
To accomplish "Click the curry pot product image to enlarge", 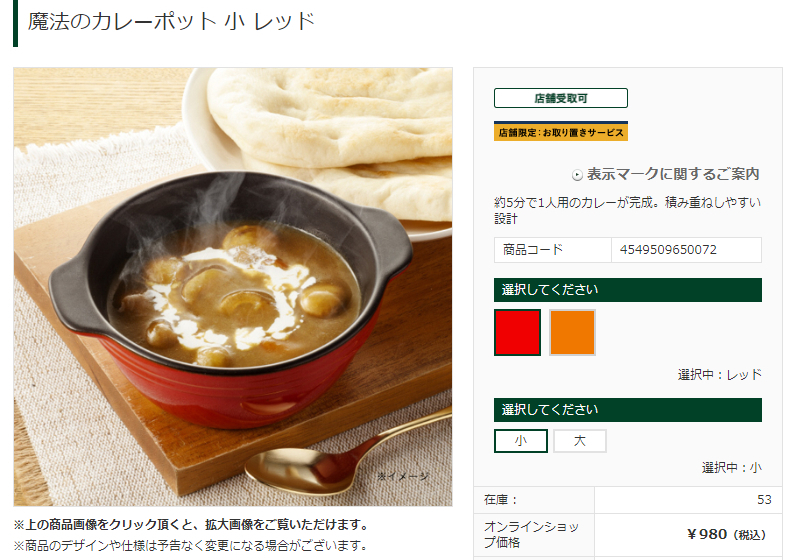I will click(232, 287).
